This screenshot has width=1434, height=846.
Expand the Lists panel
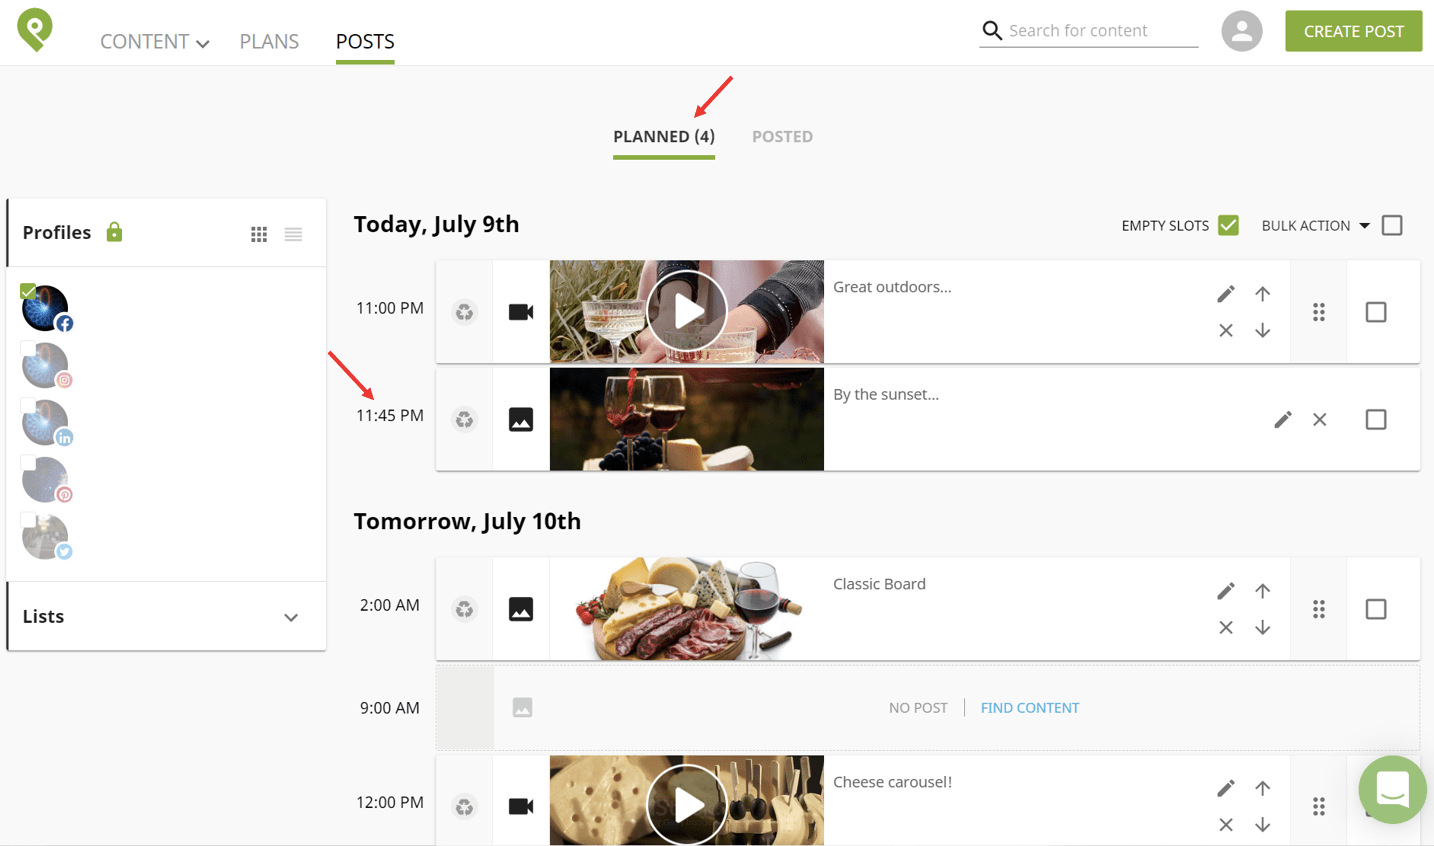[291, 617]
